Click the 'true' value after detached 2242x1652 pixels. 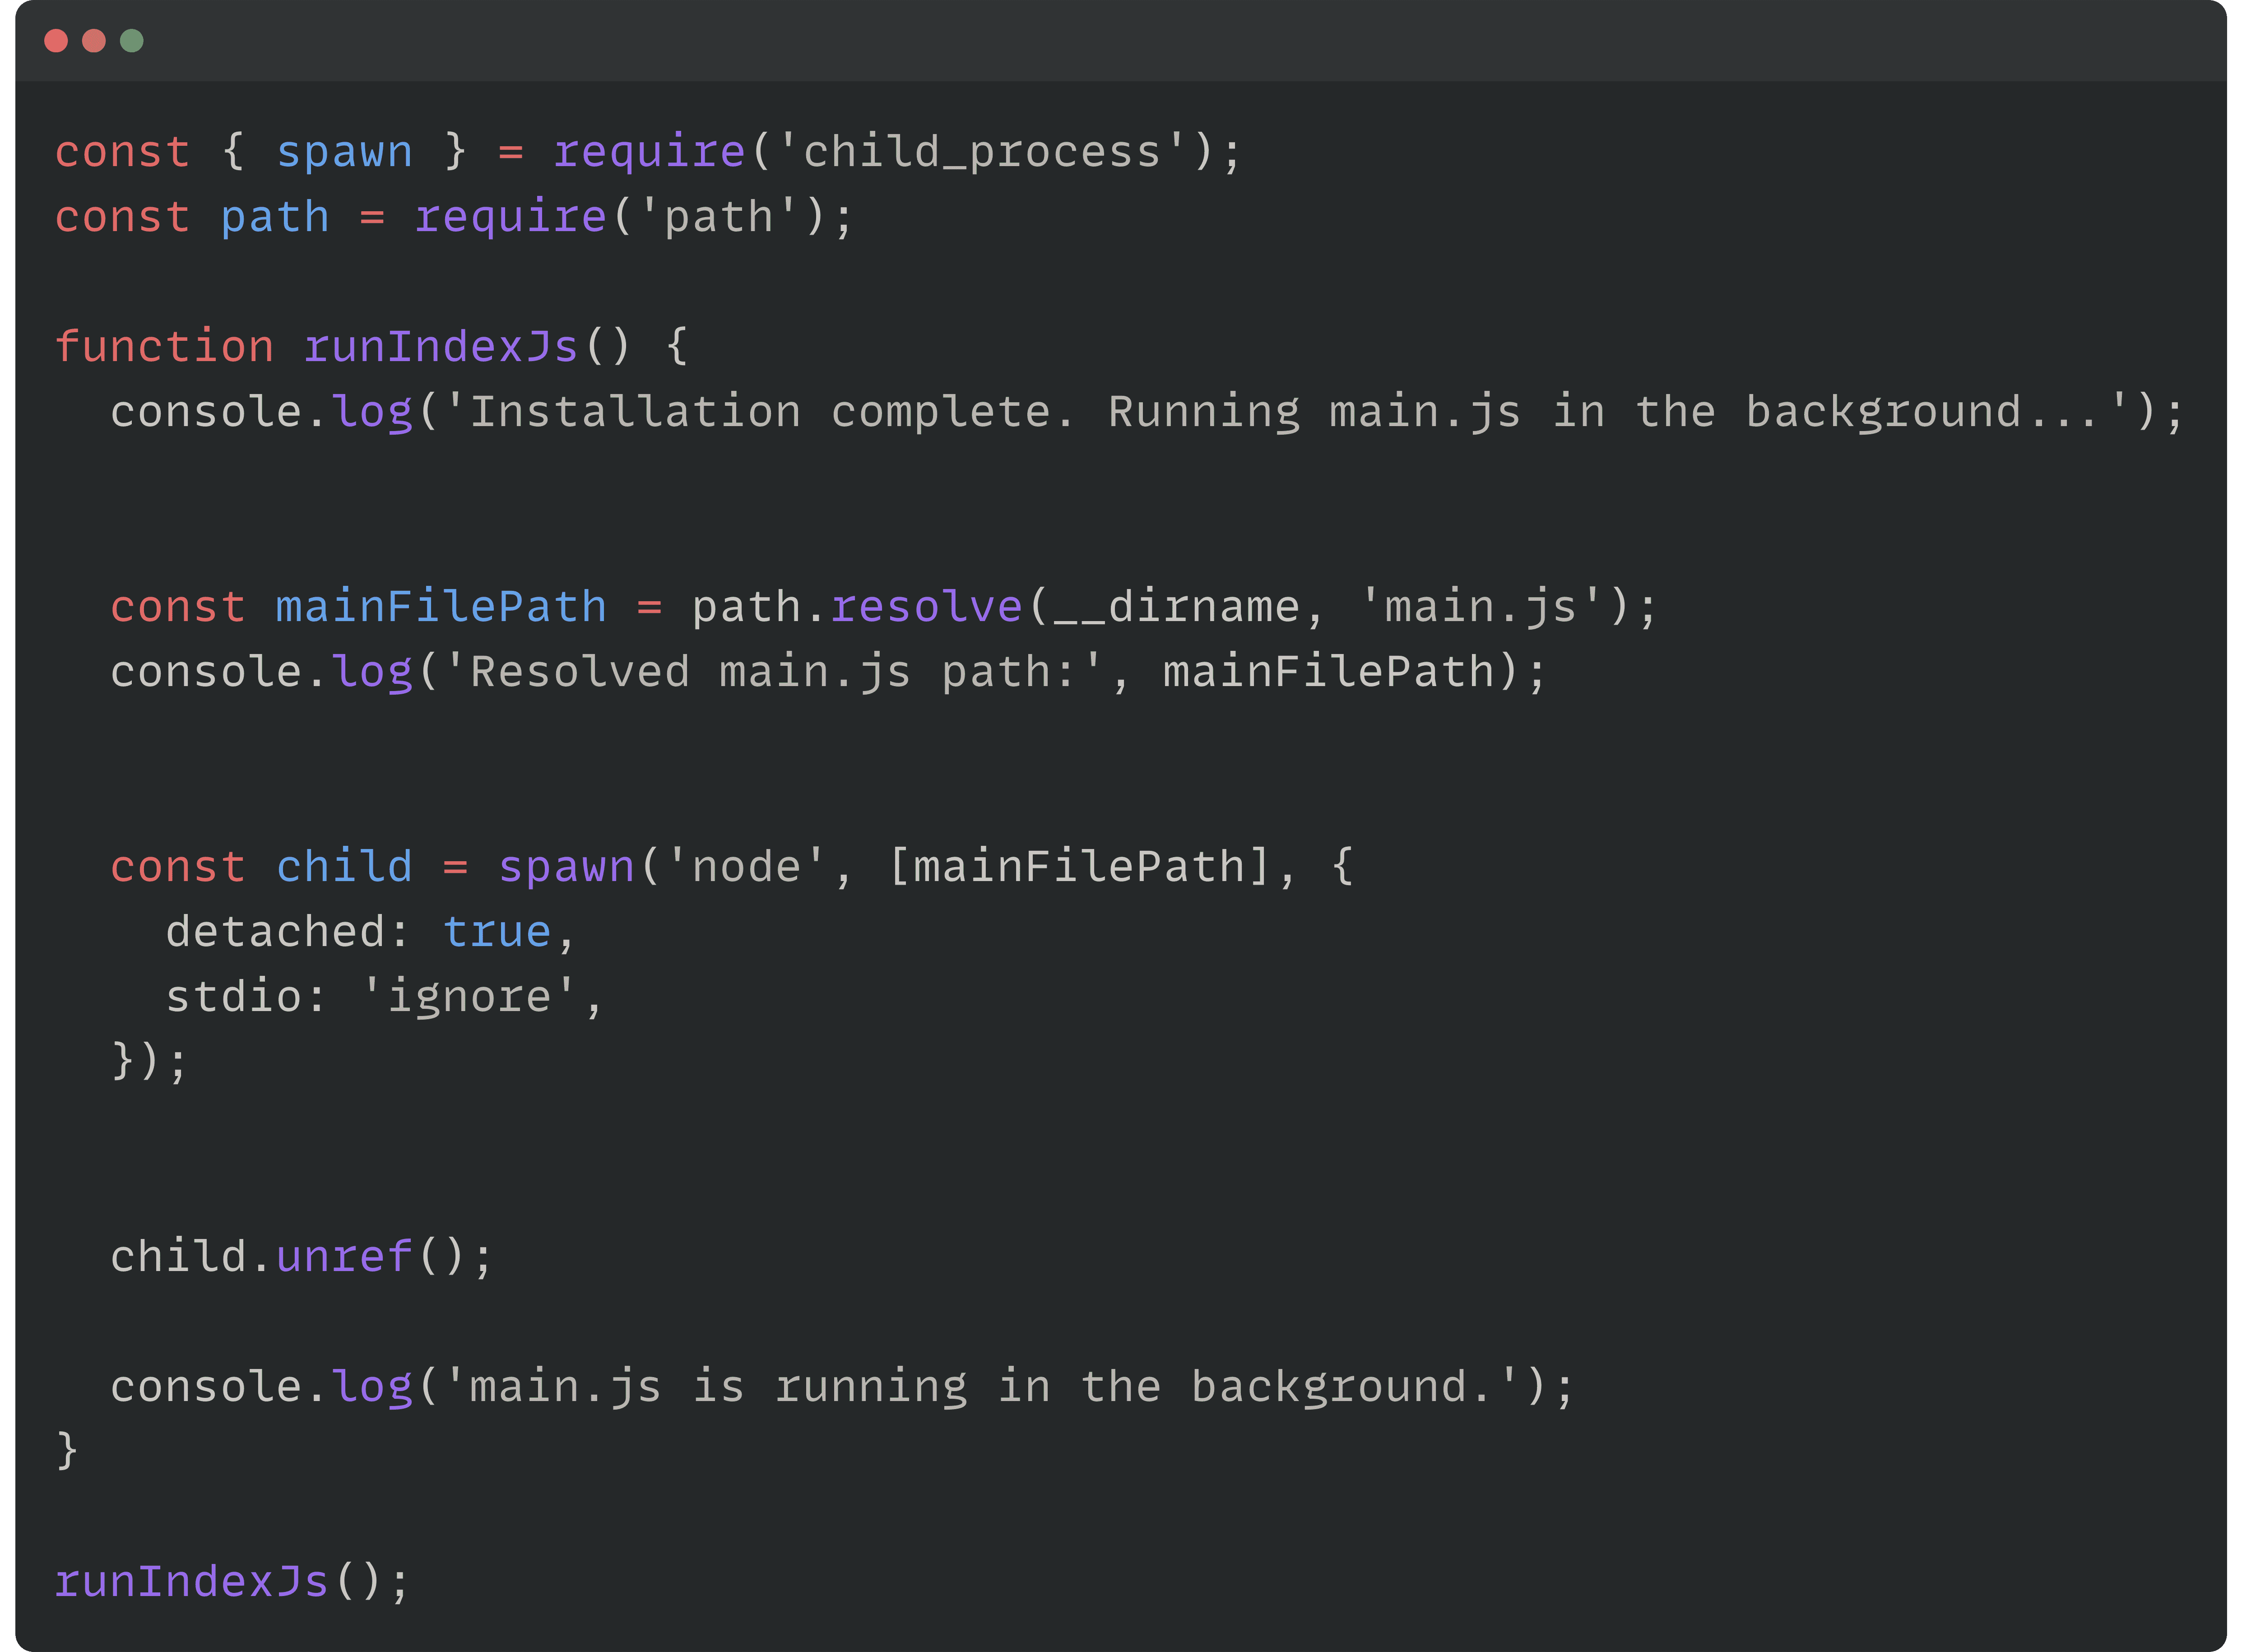tap(497, 932)
